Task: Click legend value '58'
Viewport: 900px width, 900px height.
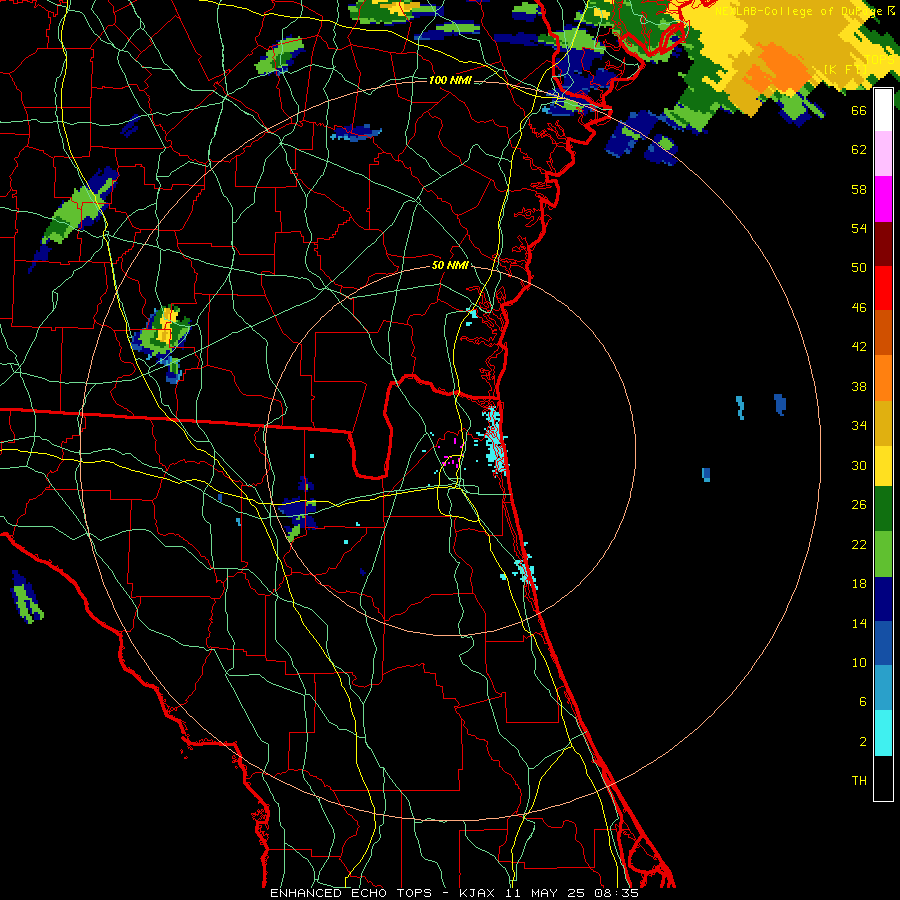Action: tap(859, 189)
